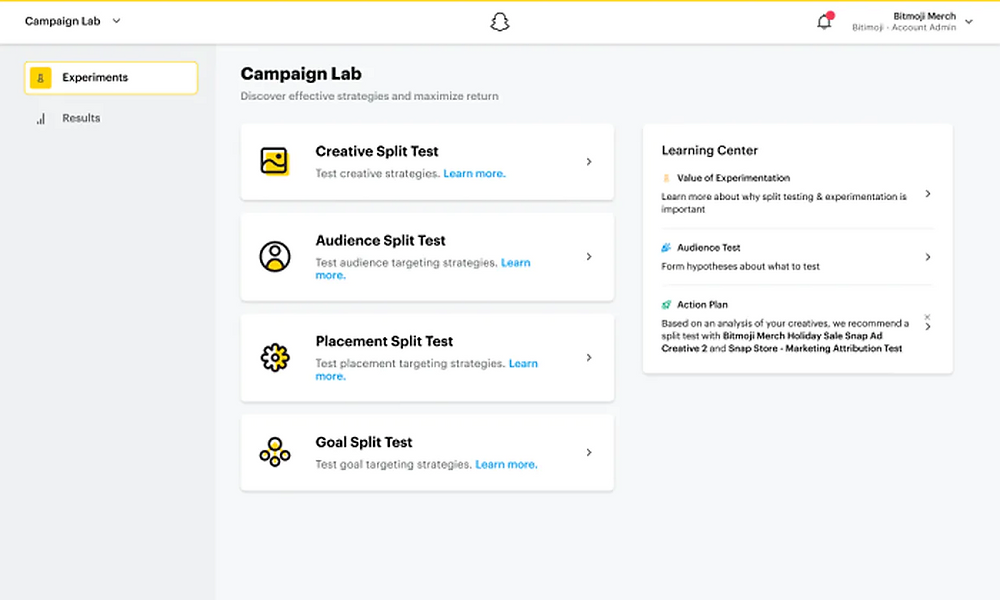Open Learn more link for Creative Split Test
This screenshot has width=1000, height=600.
click(474, 173)
